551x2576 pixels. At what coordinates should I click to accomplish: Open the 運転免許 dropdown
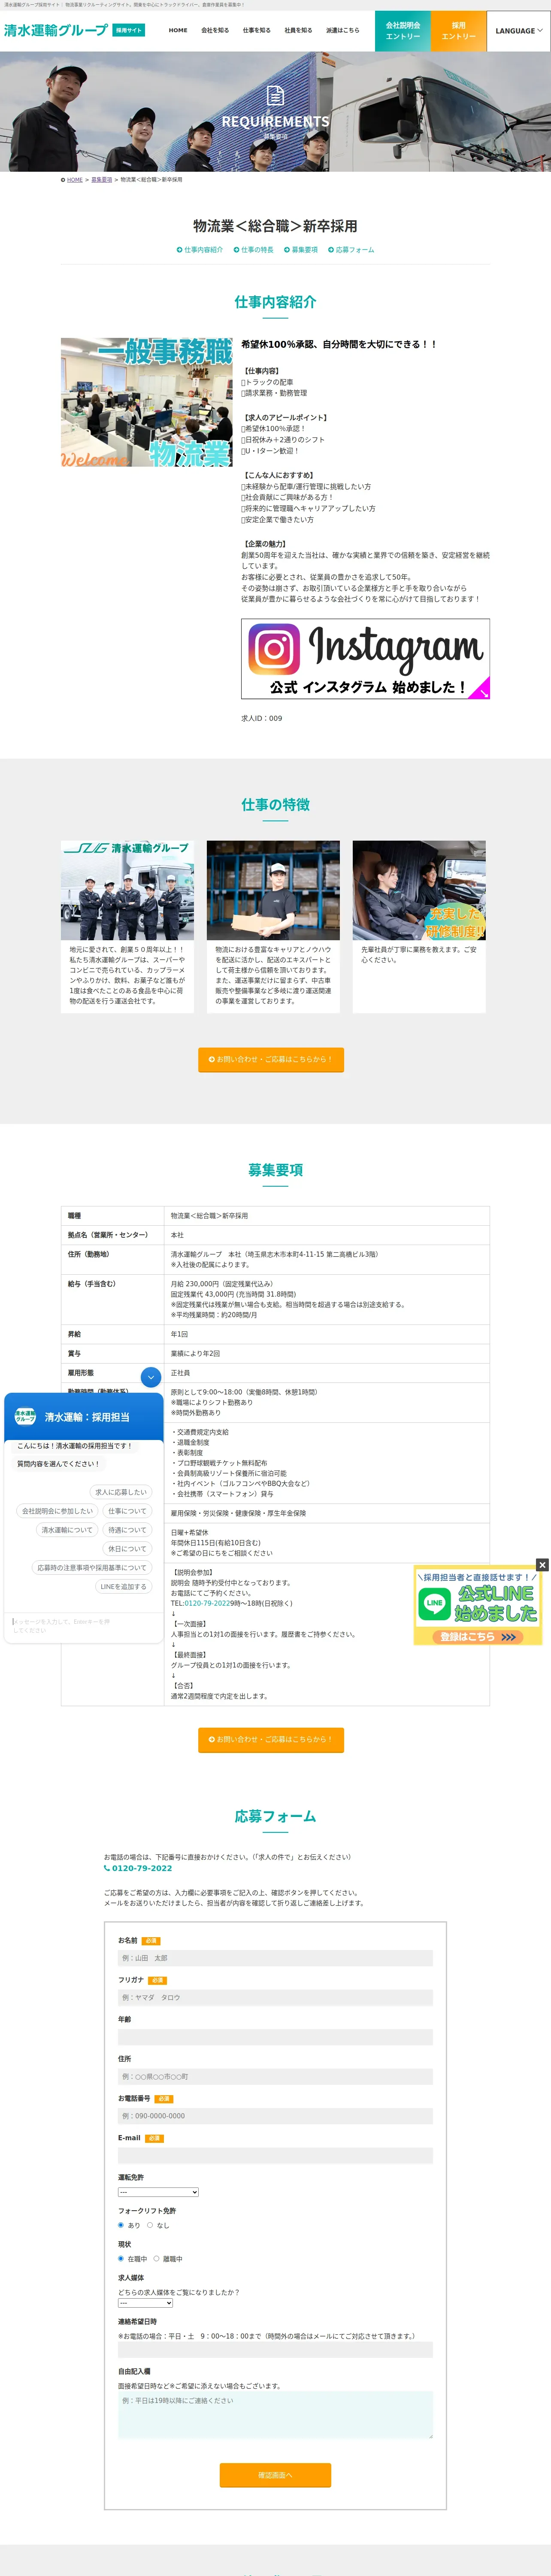(x=158, y=2192)
